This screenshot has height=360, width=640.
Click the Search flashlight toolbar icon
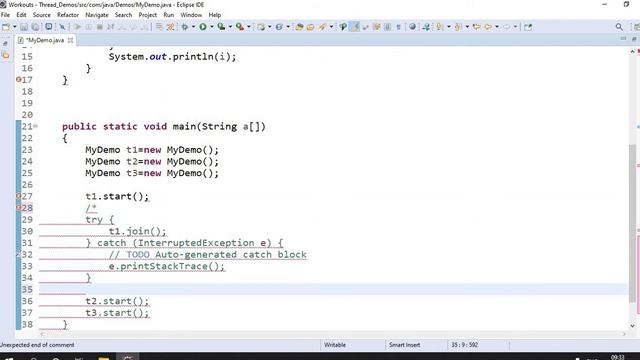pyautogui.click(x=322, y=27)
